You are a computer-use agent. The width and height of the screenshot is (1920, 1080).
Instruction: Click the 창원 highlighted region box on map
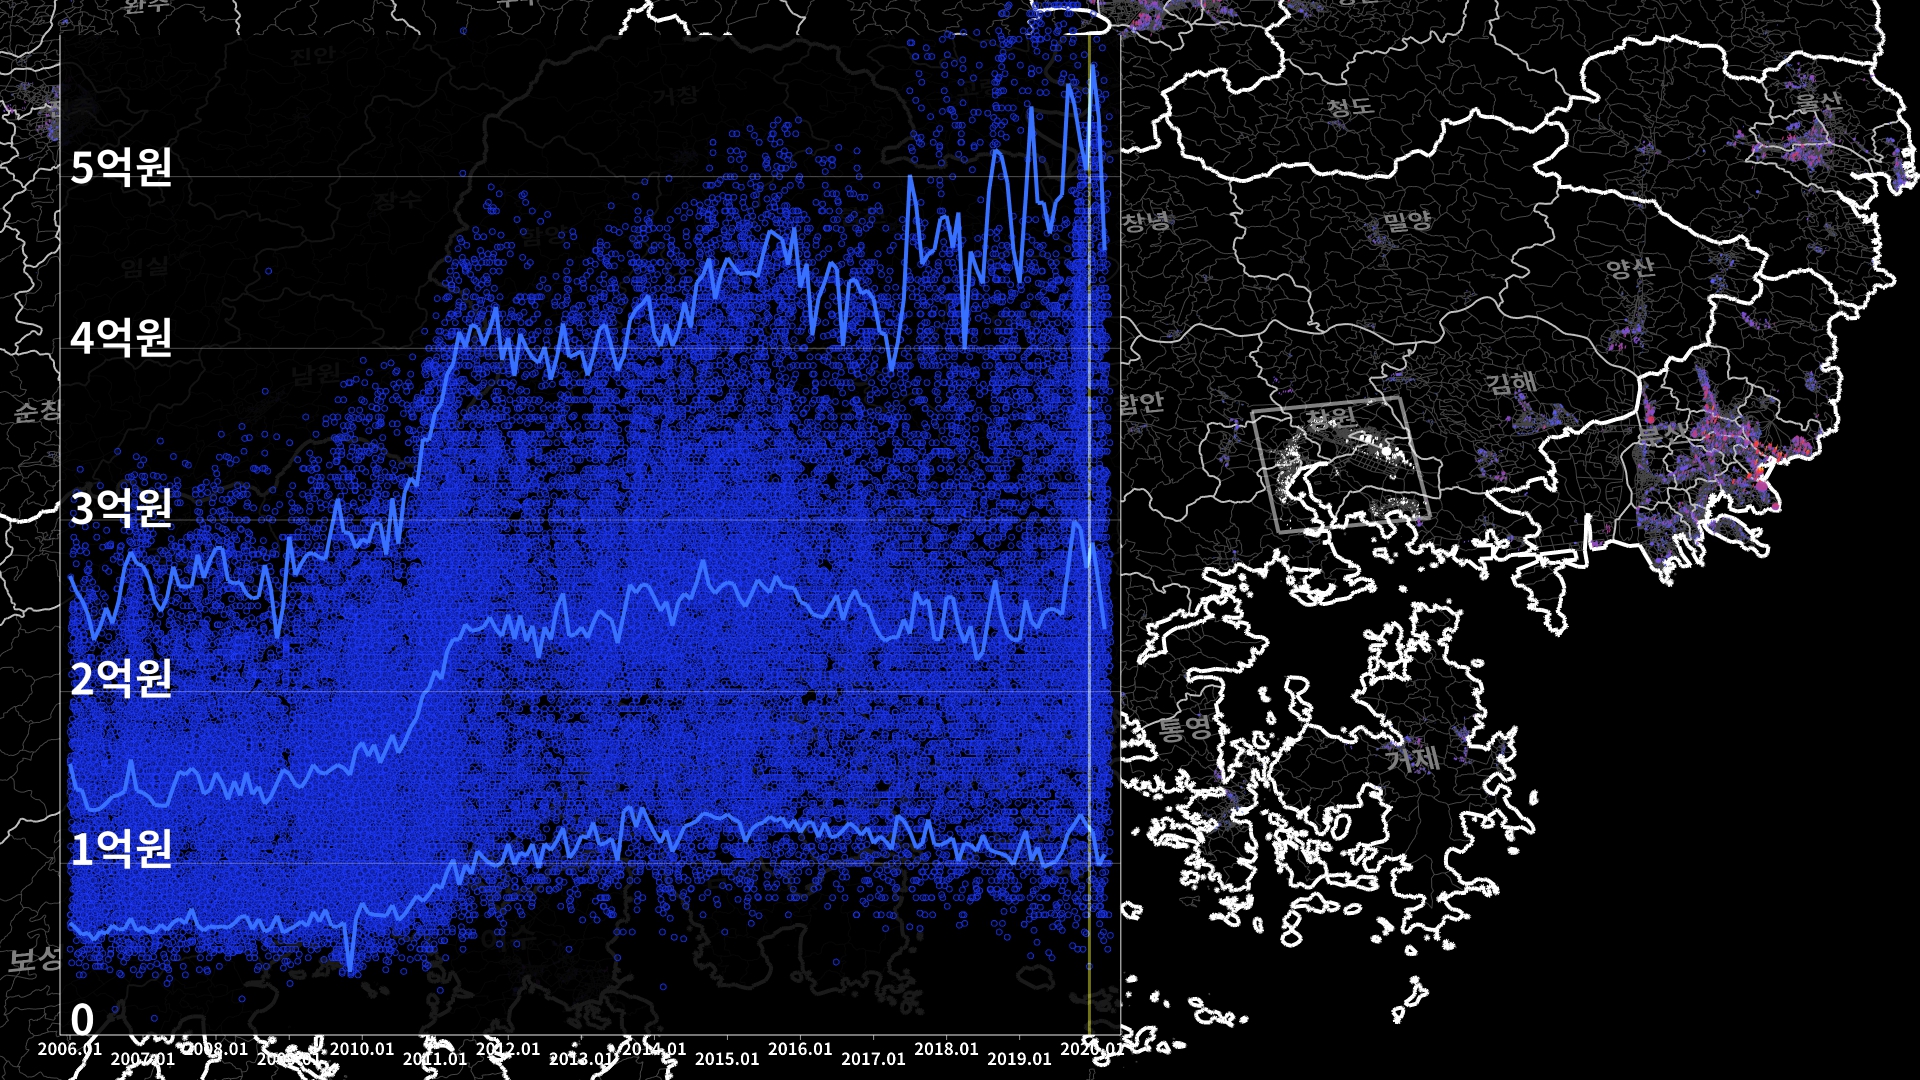point(1340,465)
